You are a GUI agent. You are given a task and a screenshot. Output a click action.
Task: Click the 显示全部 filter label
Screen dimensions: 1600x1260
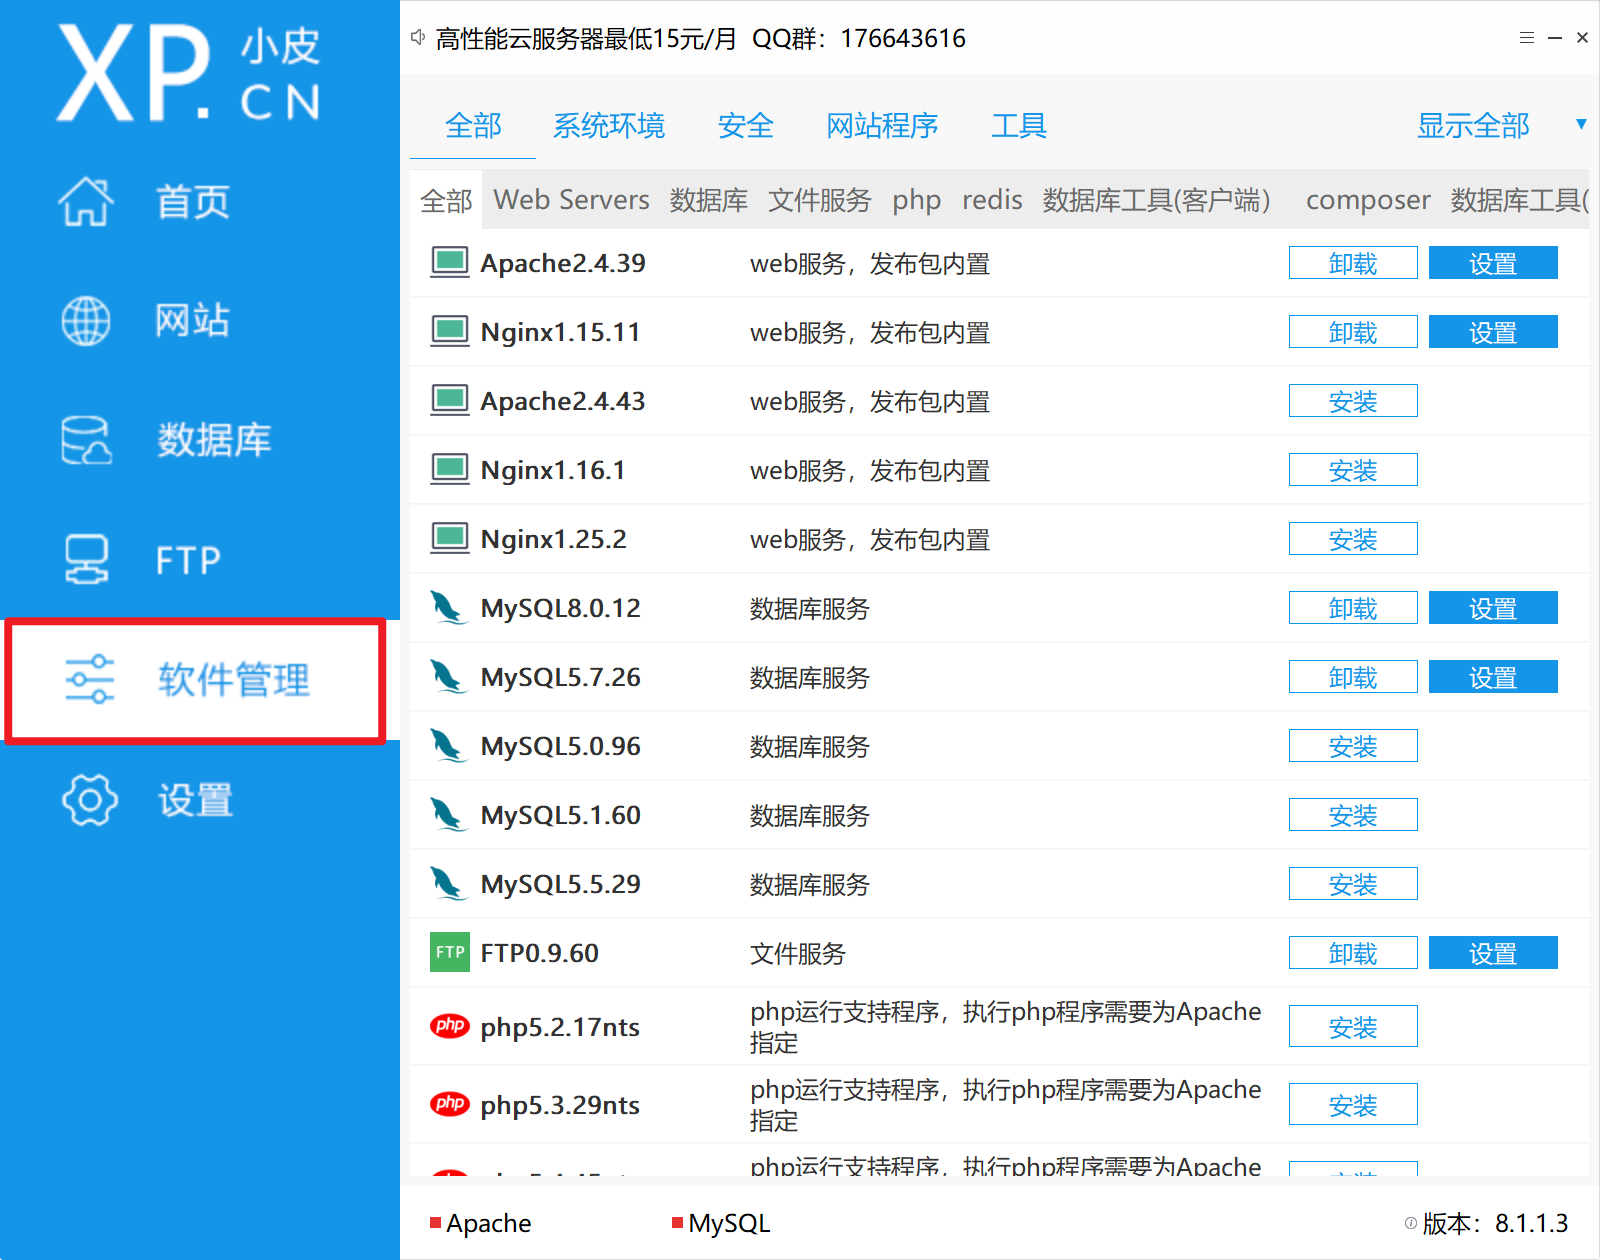1473,126
